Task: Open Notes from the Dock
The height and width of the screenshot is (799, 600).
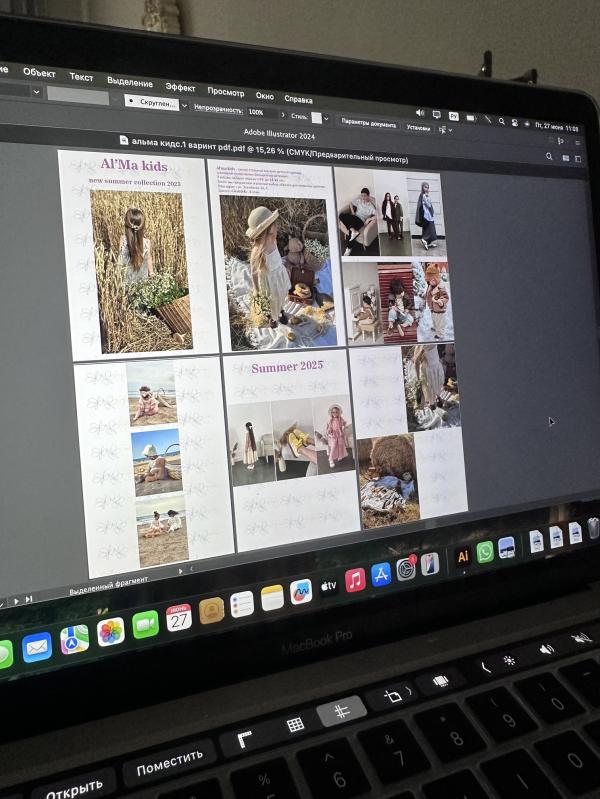Action: click(272, 598)
